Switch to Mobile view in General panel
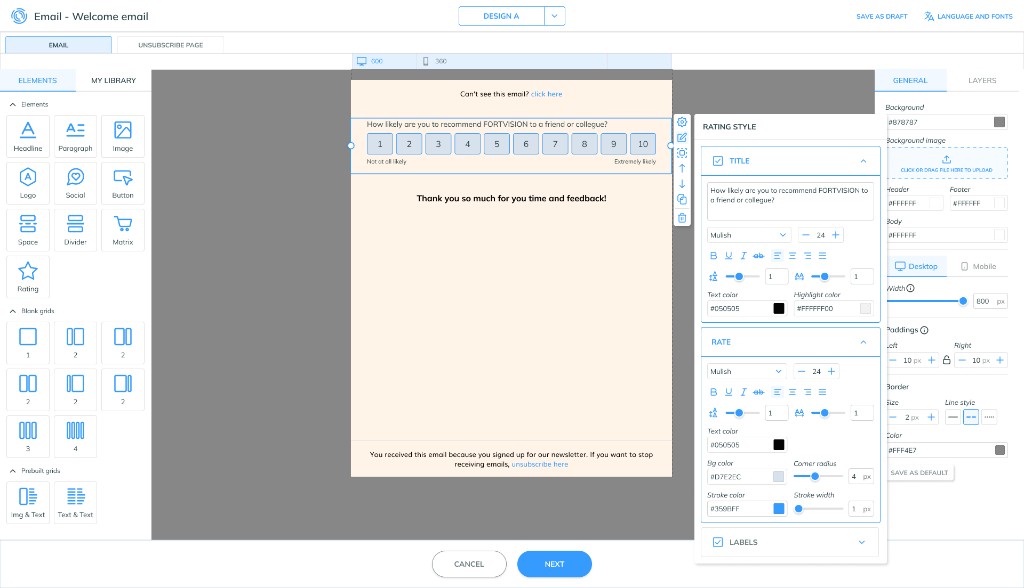Image resolution: width=1024 pixels, height=588 pixels. click(978, 267)
